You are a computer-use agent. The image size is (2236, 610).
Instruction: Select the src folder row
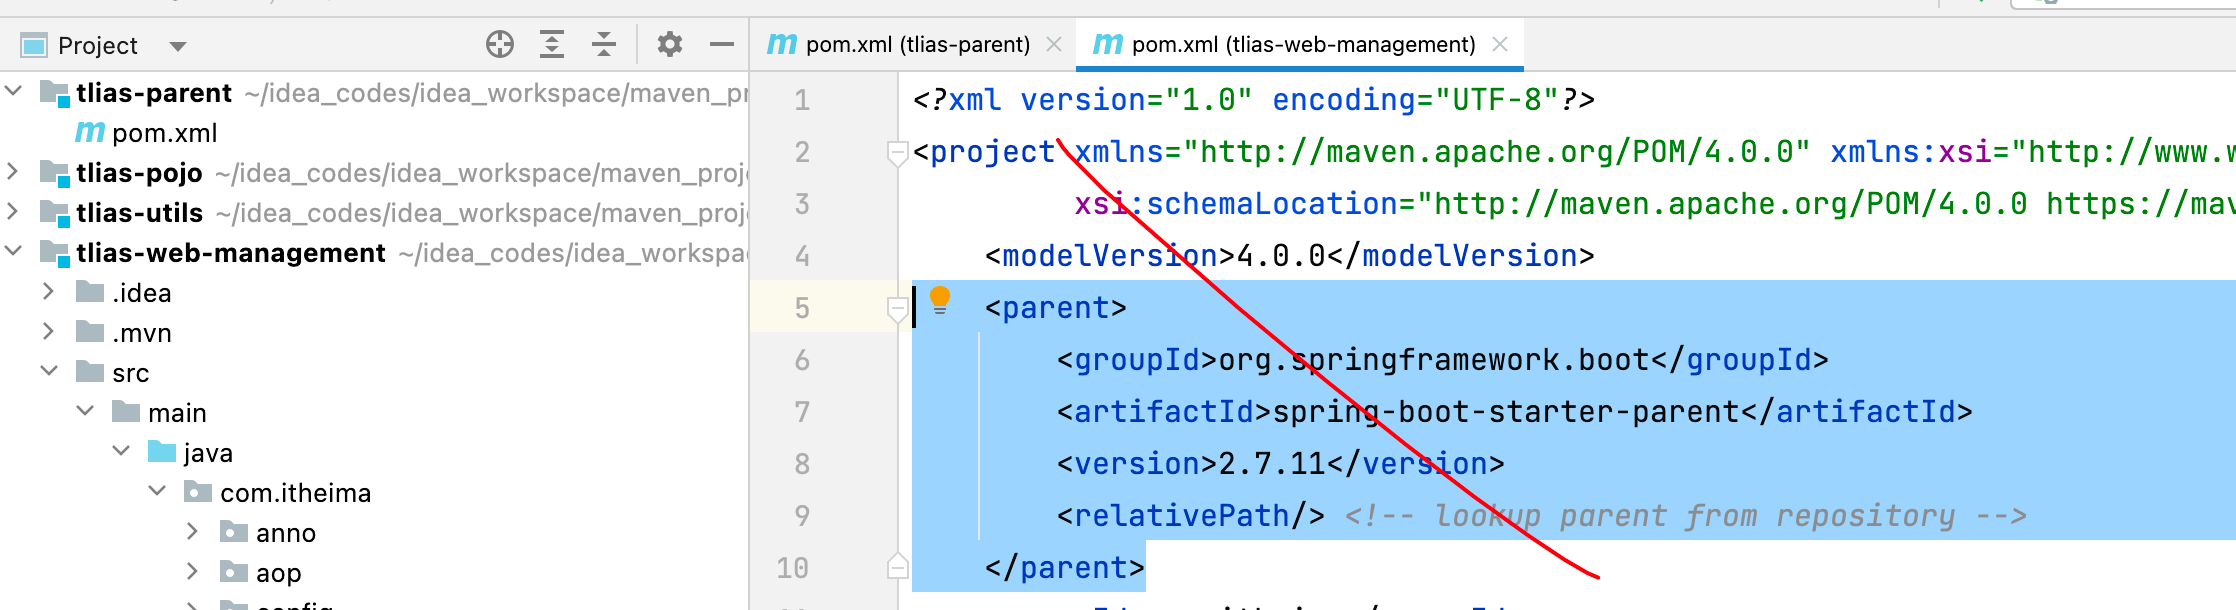(375, 372)
